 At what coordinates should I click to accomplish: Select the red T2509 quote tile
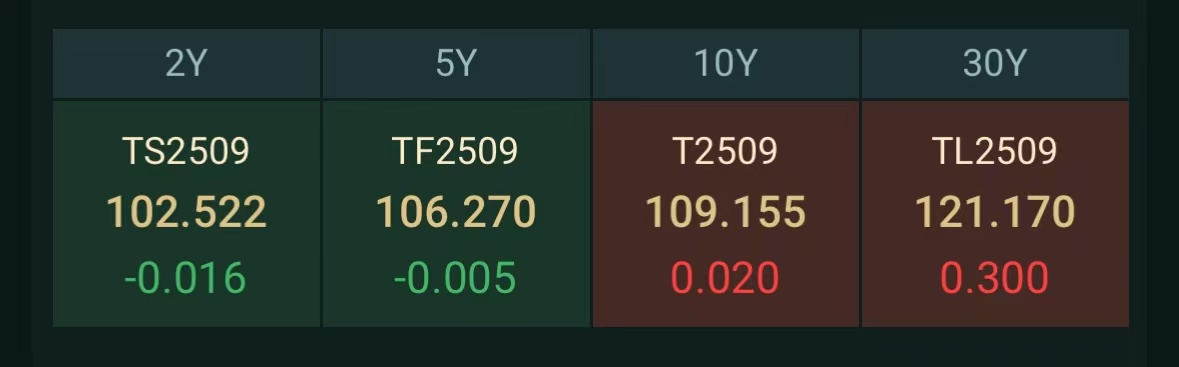tap(726, 214)
